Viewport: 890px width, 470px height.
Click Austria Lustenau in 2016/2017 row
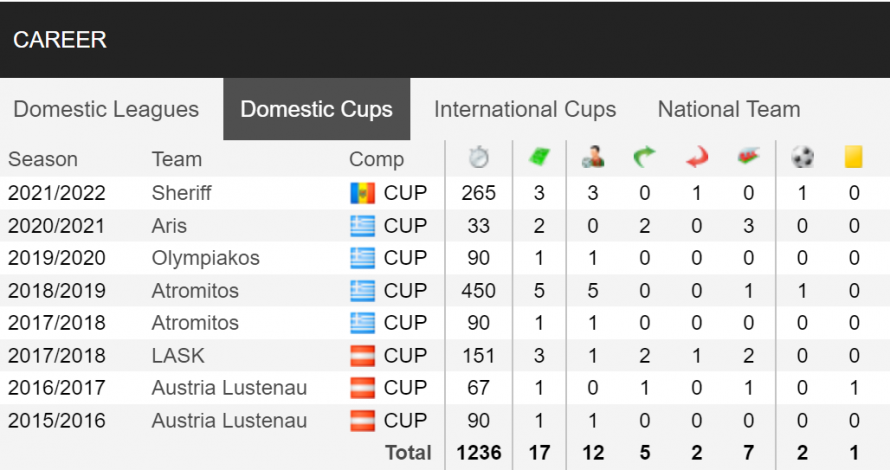229,388
